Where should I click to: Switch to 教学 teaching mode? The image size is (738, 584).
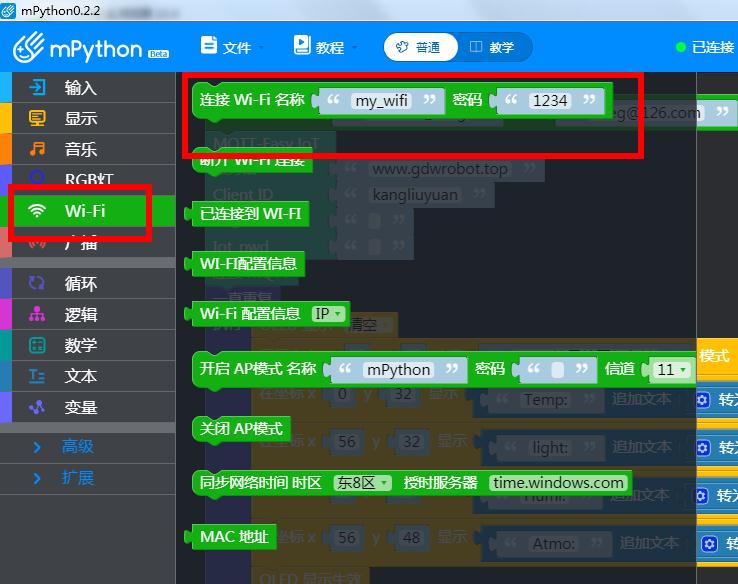tap(493, 47)
